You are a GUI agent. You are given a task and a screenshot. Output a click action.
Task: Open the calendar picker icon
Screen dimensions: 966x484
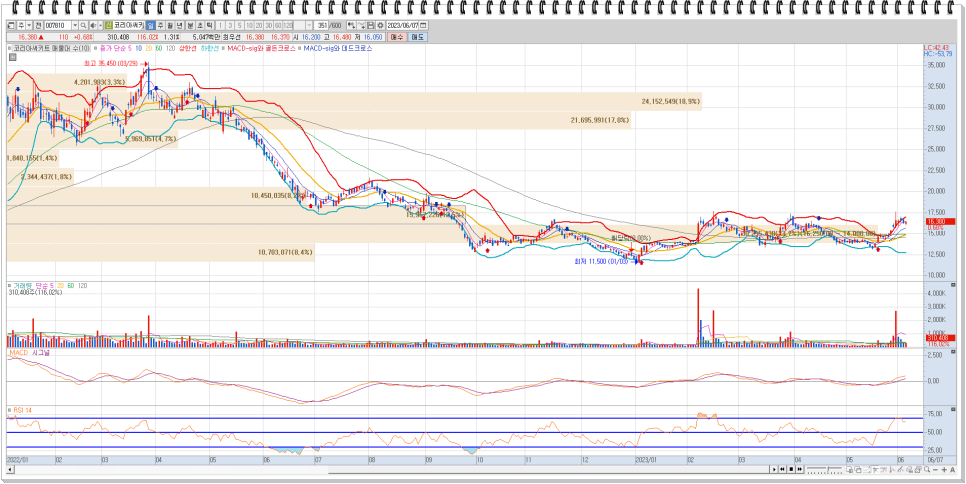423,25
